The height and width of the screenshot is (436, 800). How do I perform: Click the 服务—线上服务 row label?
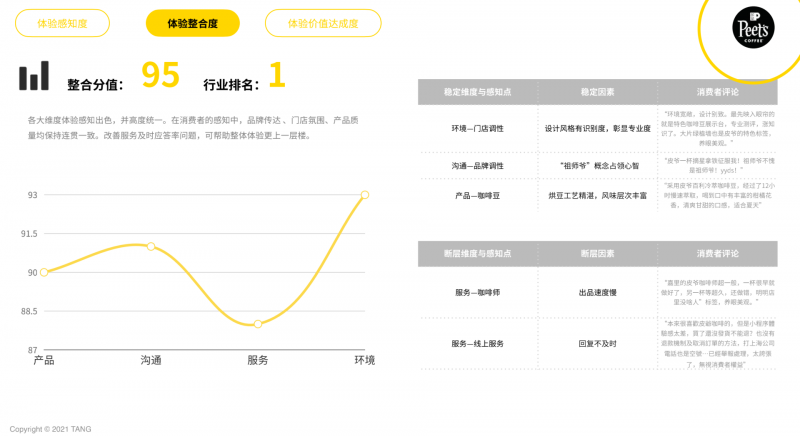click(x=477, y=344)
